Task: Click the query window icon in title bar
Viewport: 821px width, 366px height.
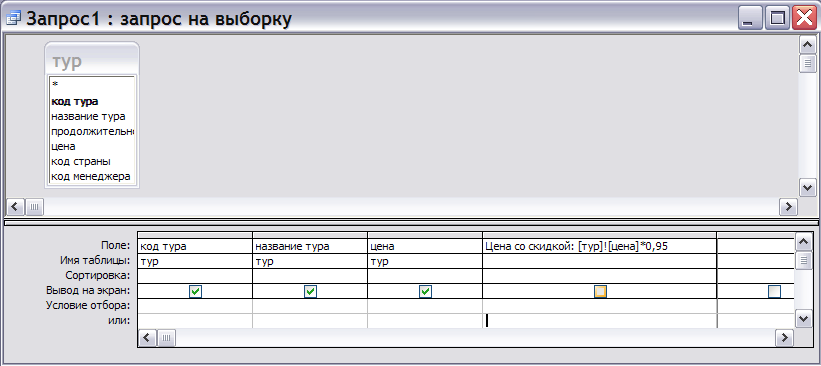Action: [13, 19]
